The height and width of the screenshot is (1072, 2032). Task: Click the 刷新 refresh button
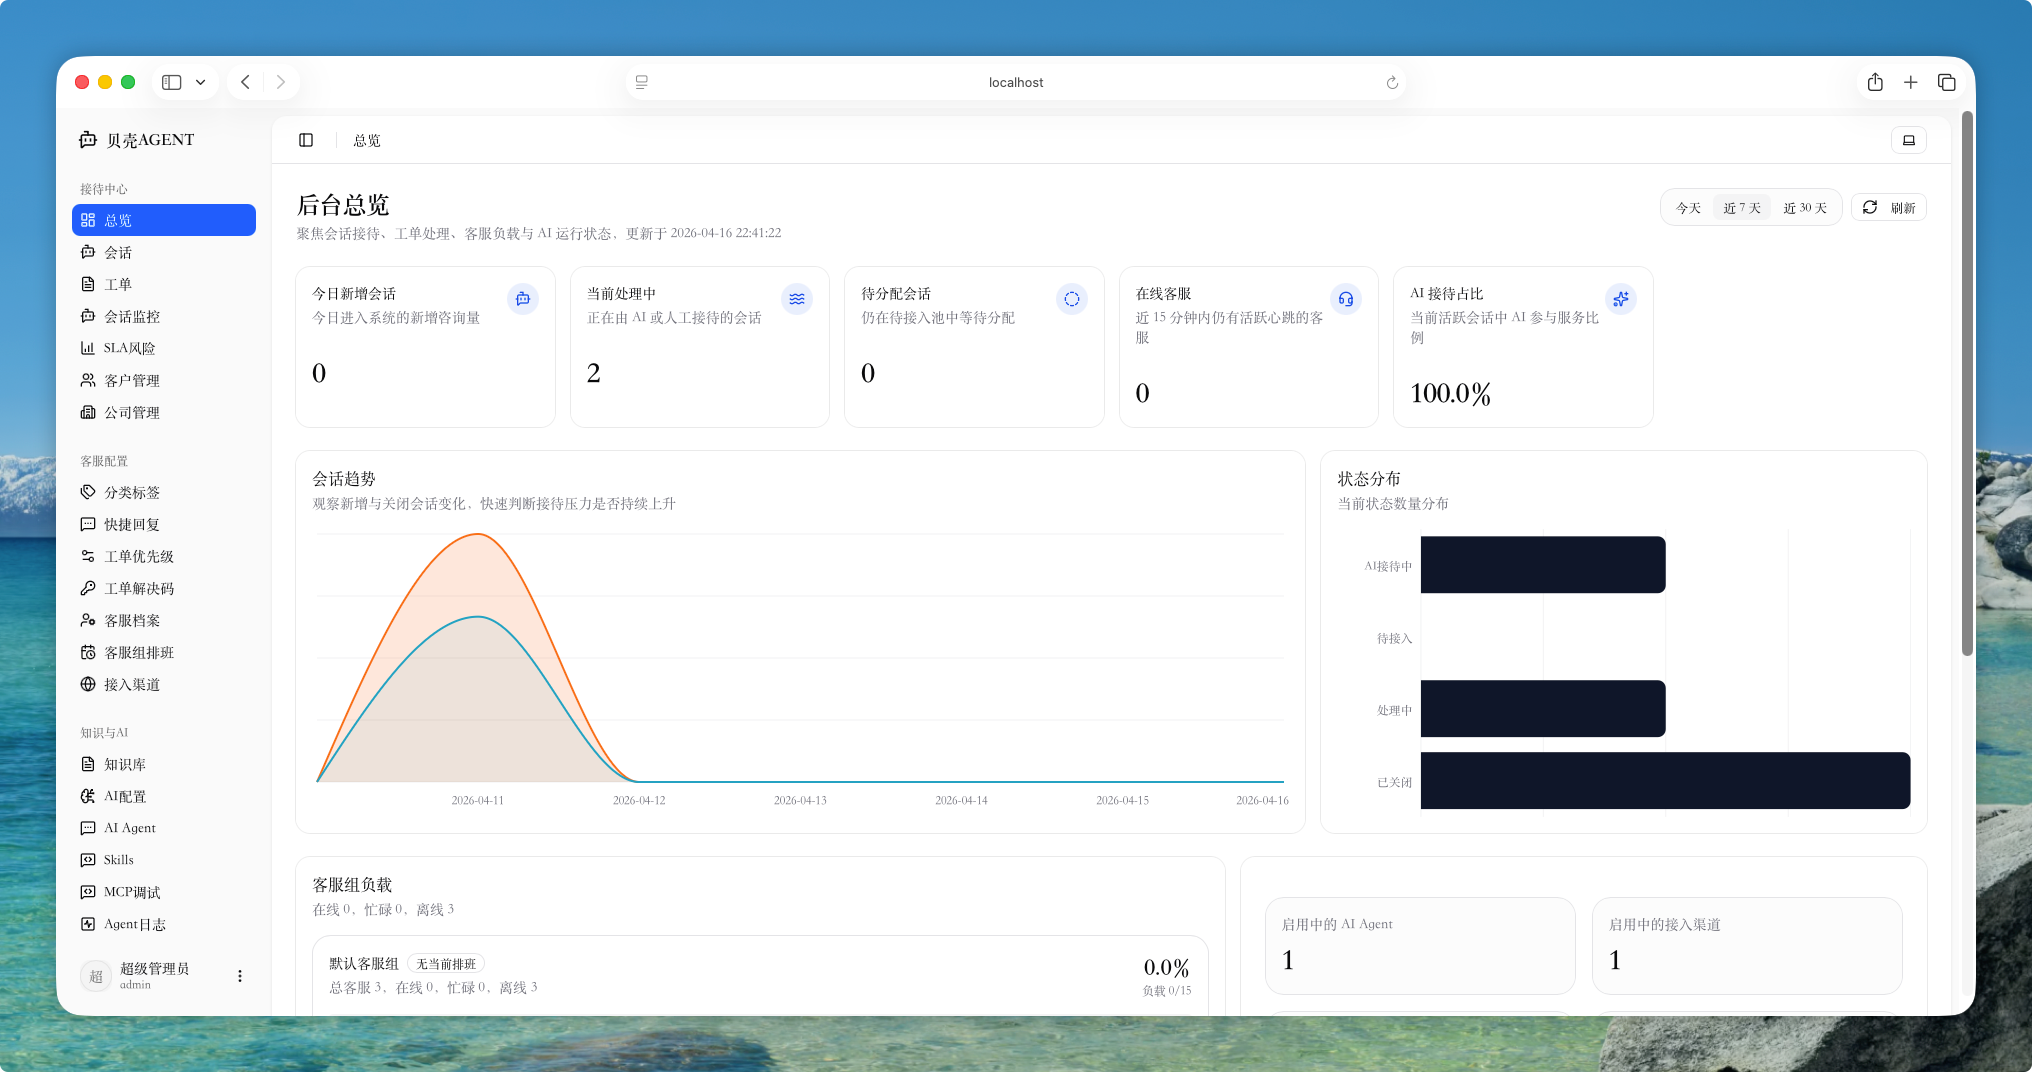(1888, 208)
